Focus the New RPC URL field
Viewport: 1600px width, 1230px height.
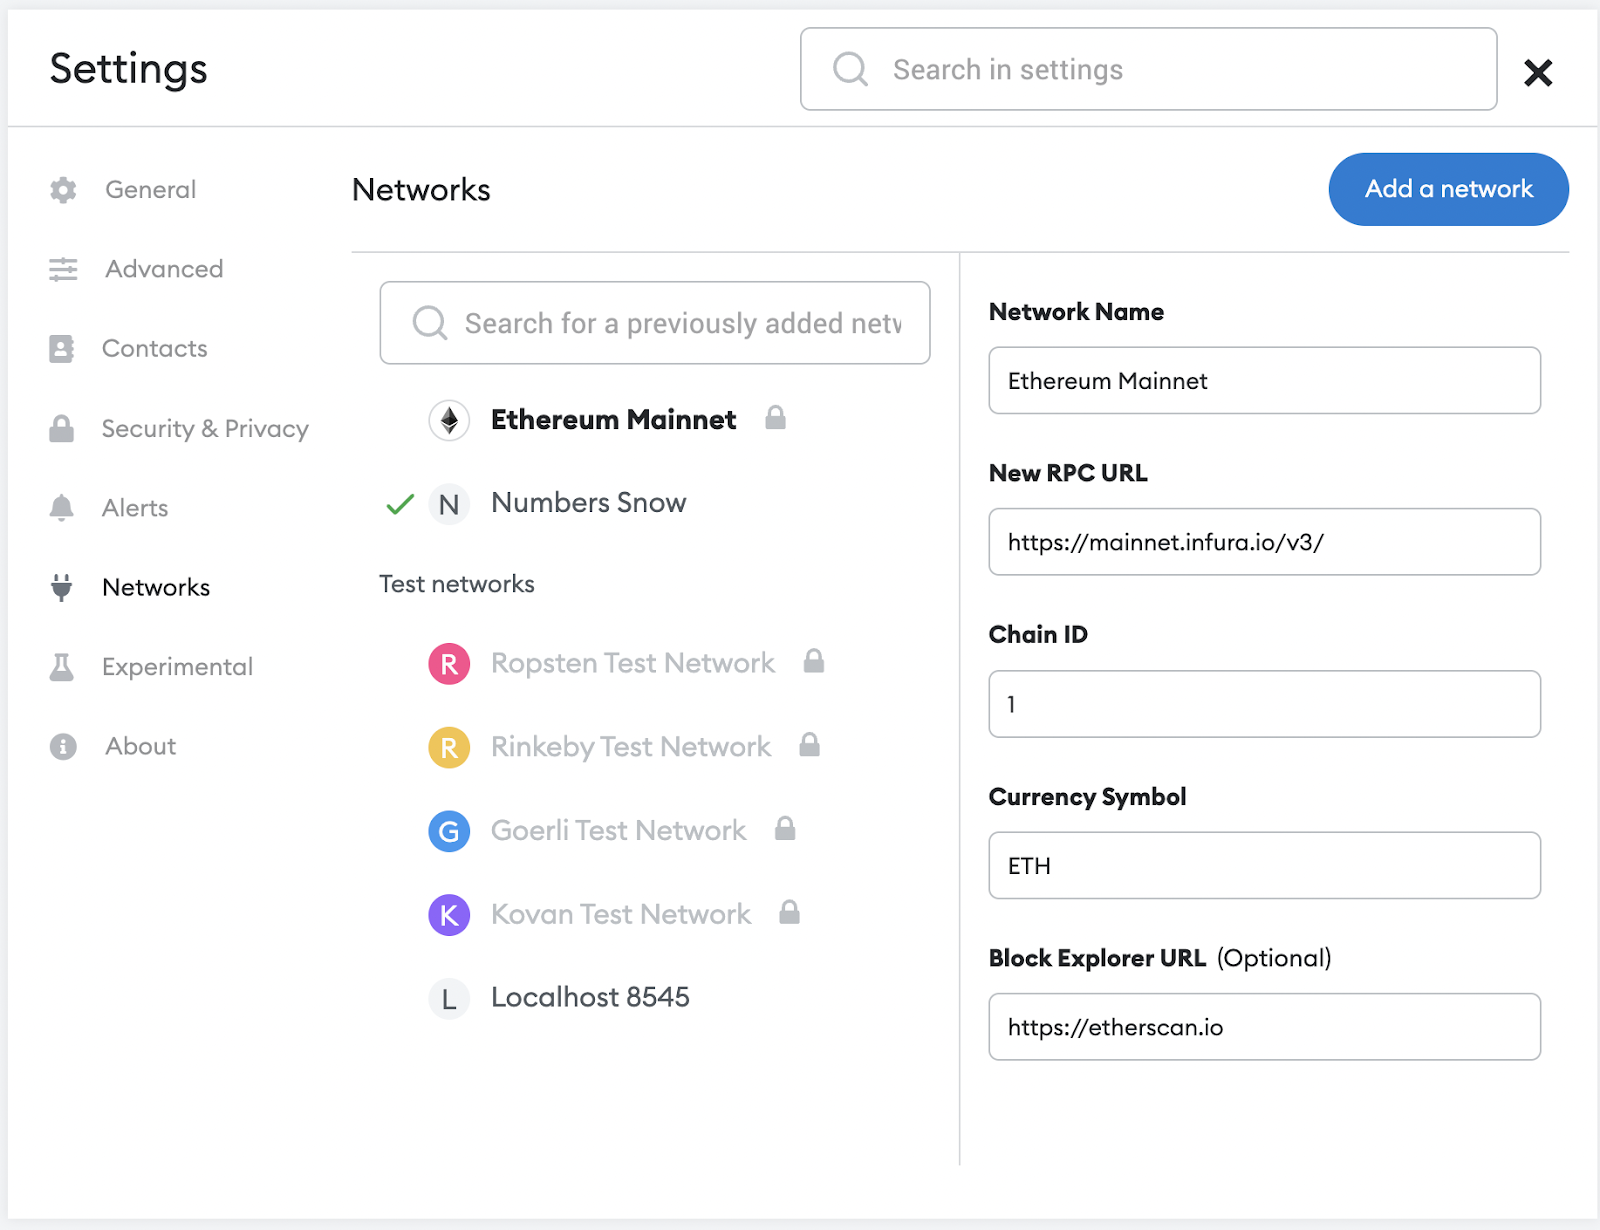pos(1264,542)
